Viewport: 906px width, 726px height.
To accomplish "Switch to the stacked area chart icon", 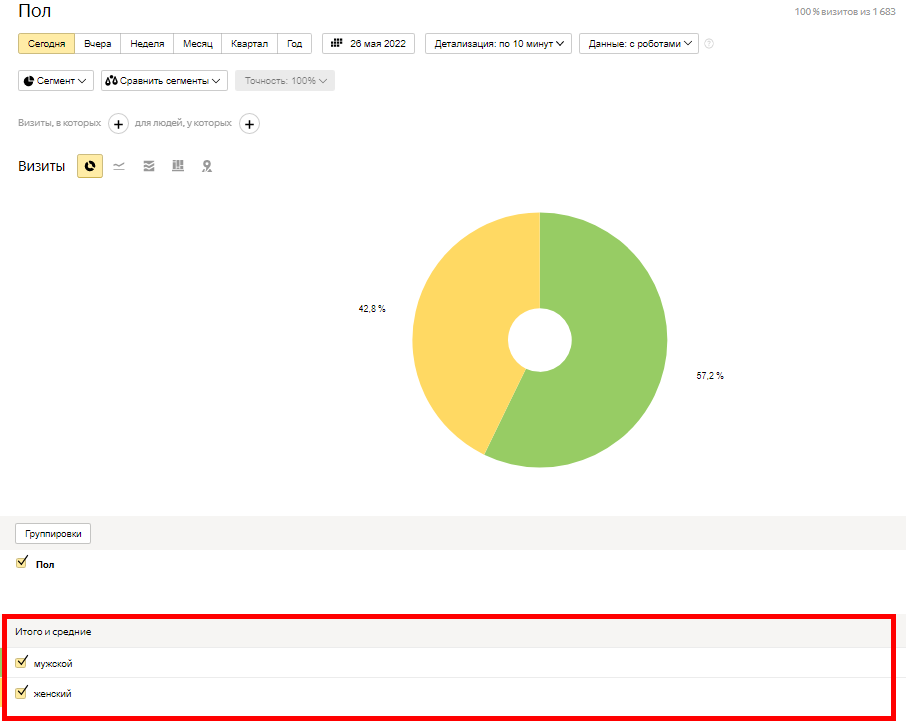I will point(149,166).
